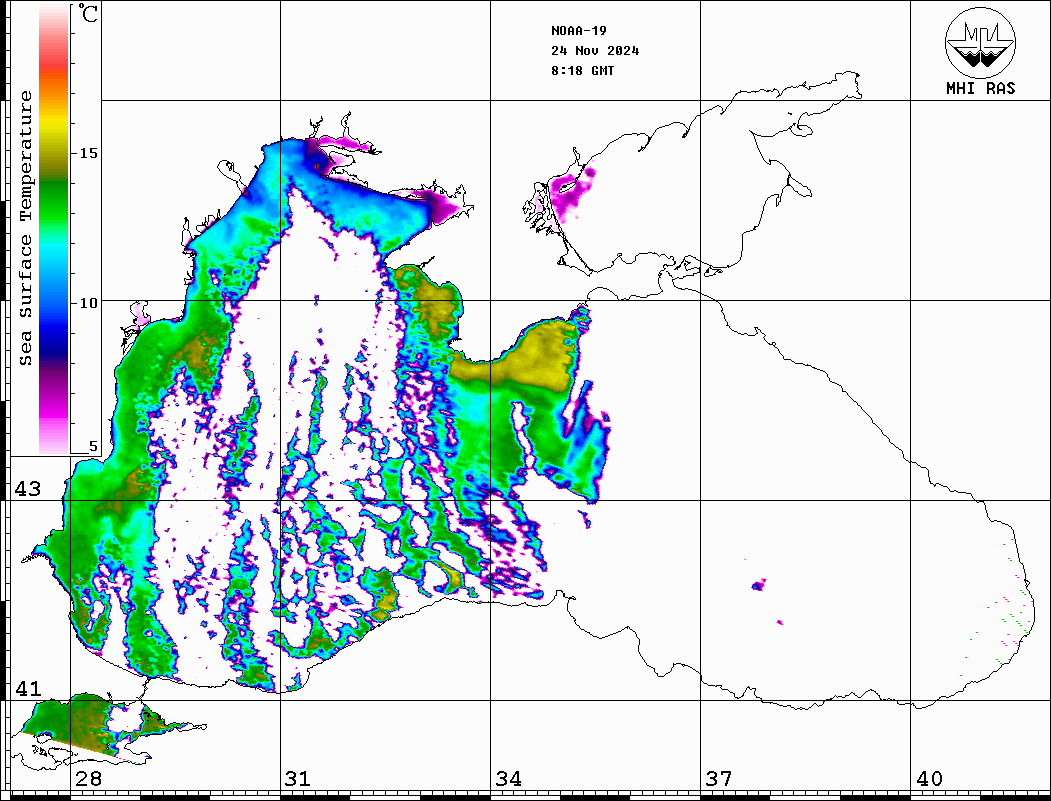Pick the red region of the color bar

point(54,64)
